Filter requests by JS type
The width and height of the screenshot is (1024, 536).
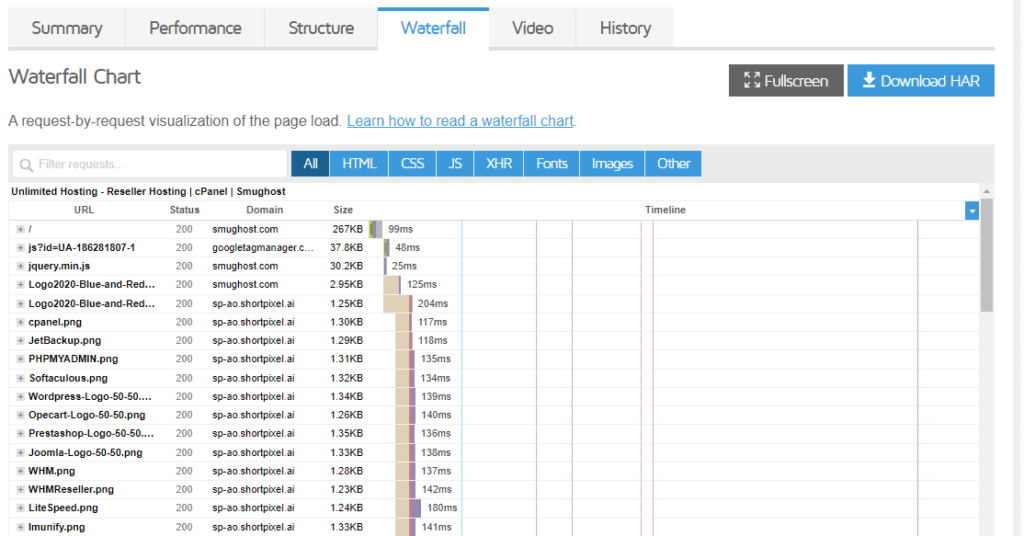(x=455, y=164)
